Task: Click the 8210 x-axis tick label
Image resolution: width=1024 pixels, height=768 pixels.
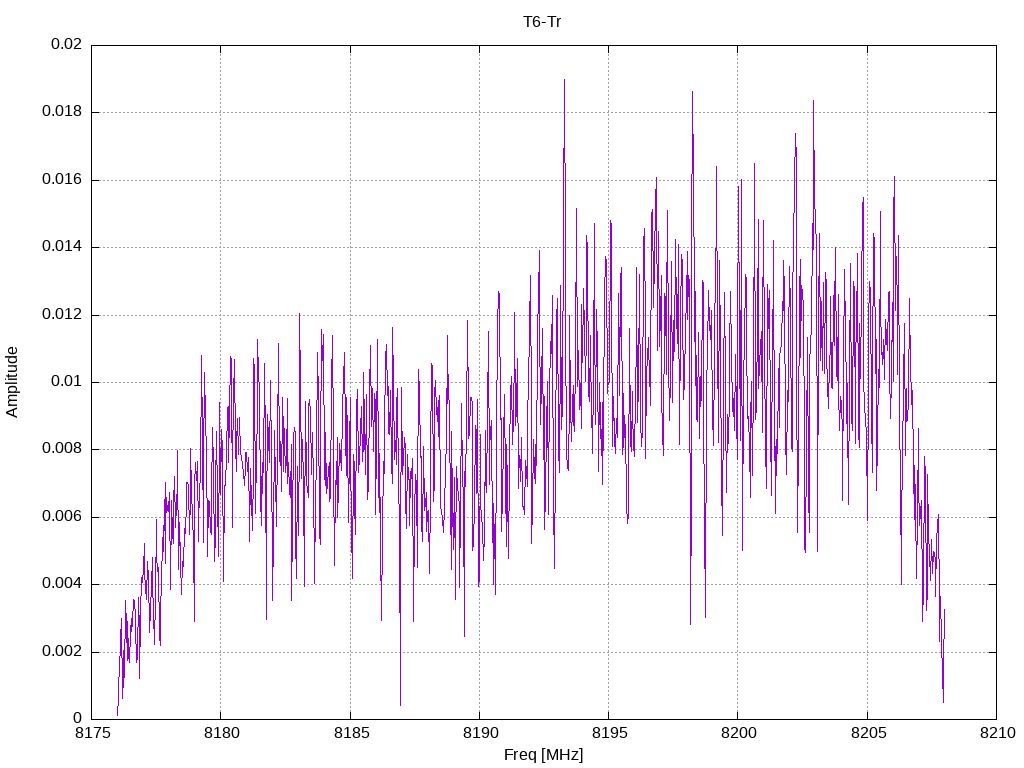Action: coord(998,733)
